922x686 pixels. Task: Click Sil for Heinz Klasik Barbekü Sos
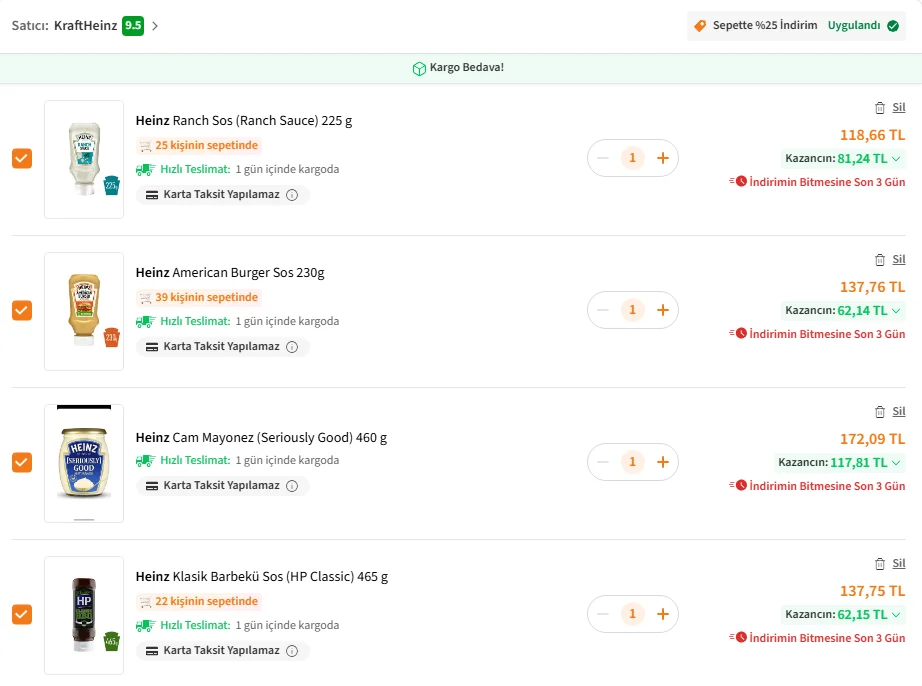[898, 564]
